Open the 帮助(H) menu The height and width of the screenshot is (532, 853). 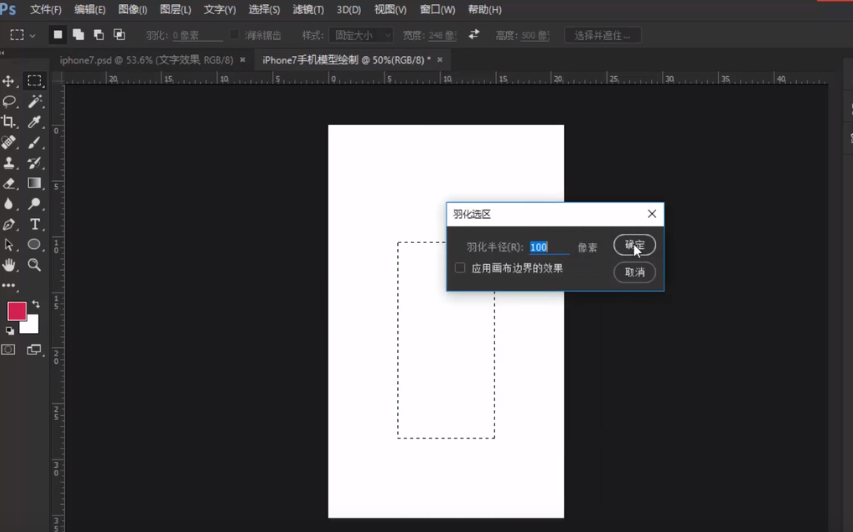(x=485, y=10)
